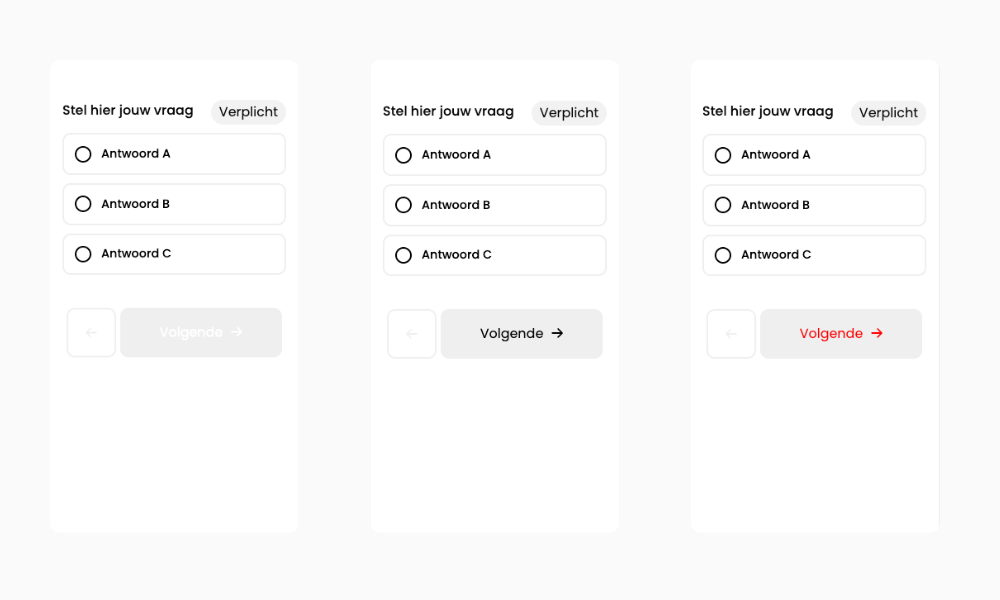Select Antwoord B in the red Volgende card
Screen dimensions: 1000x600
[x=723, y=205]
